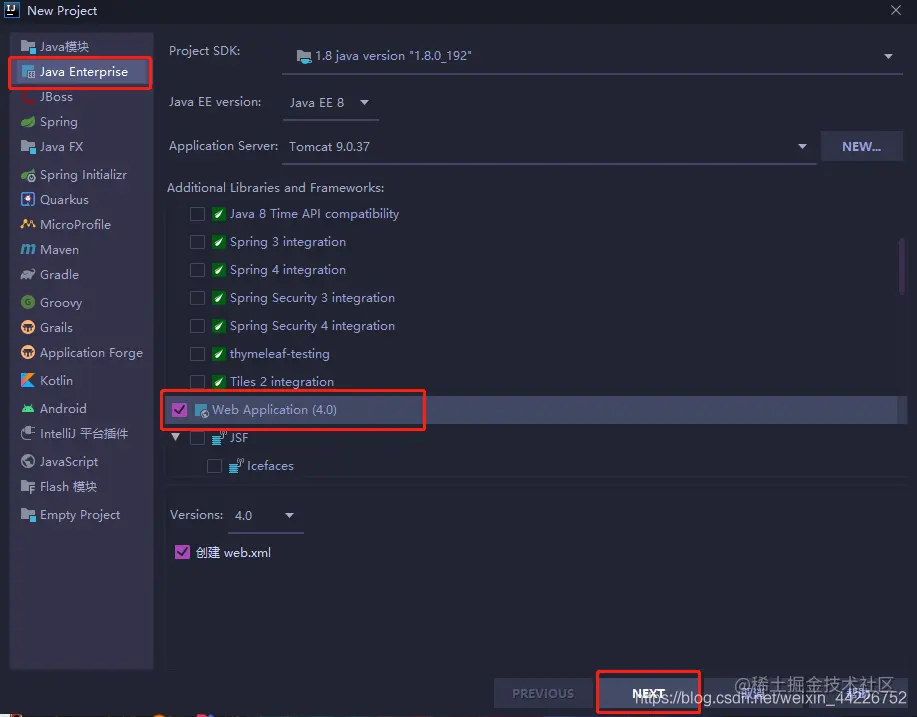Click the Java Enterprise icon
917x717 pixels.
click(28, 72)
